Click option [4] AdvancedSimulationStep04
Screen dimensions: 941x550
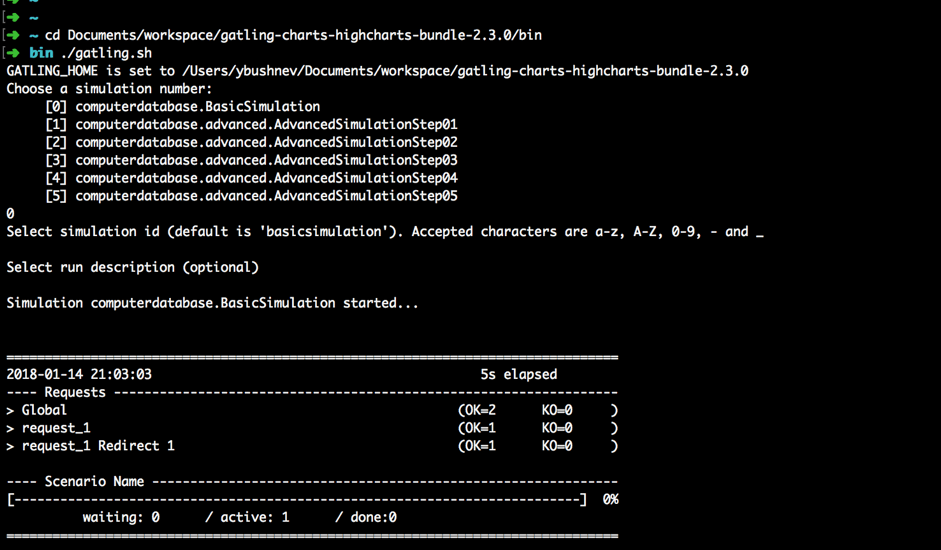[251, 178]
